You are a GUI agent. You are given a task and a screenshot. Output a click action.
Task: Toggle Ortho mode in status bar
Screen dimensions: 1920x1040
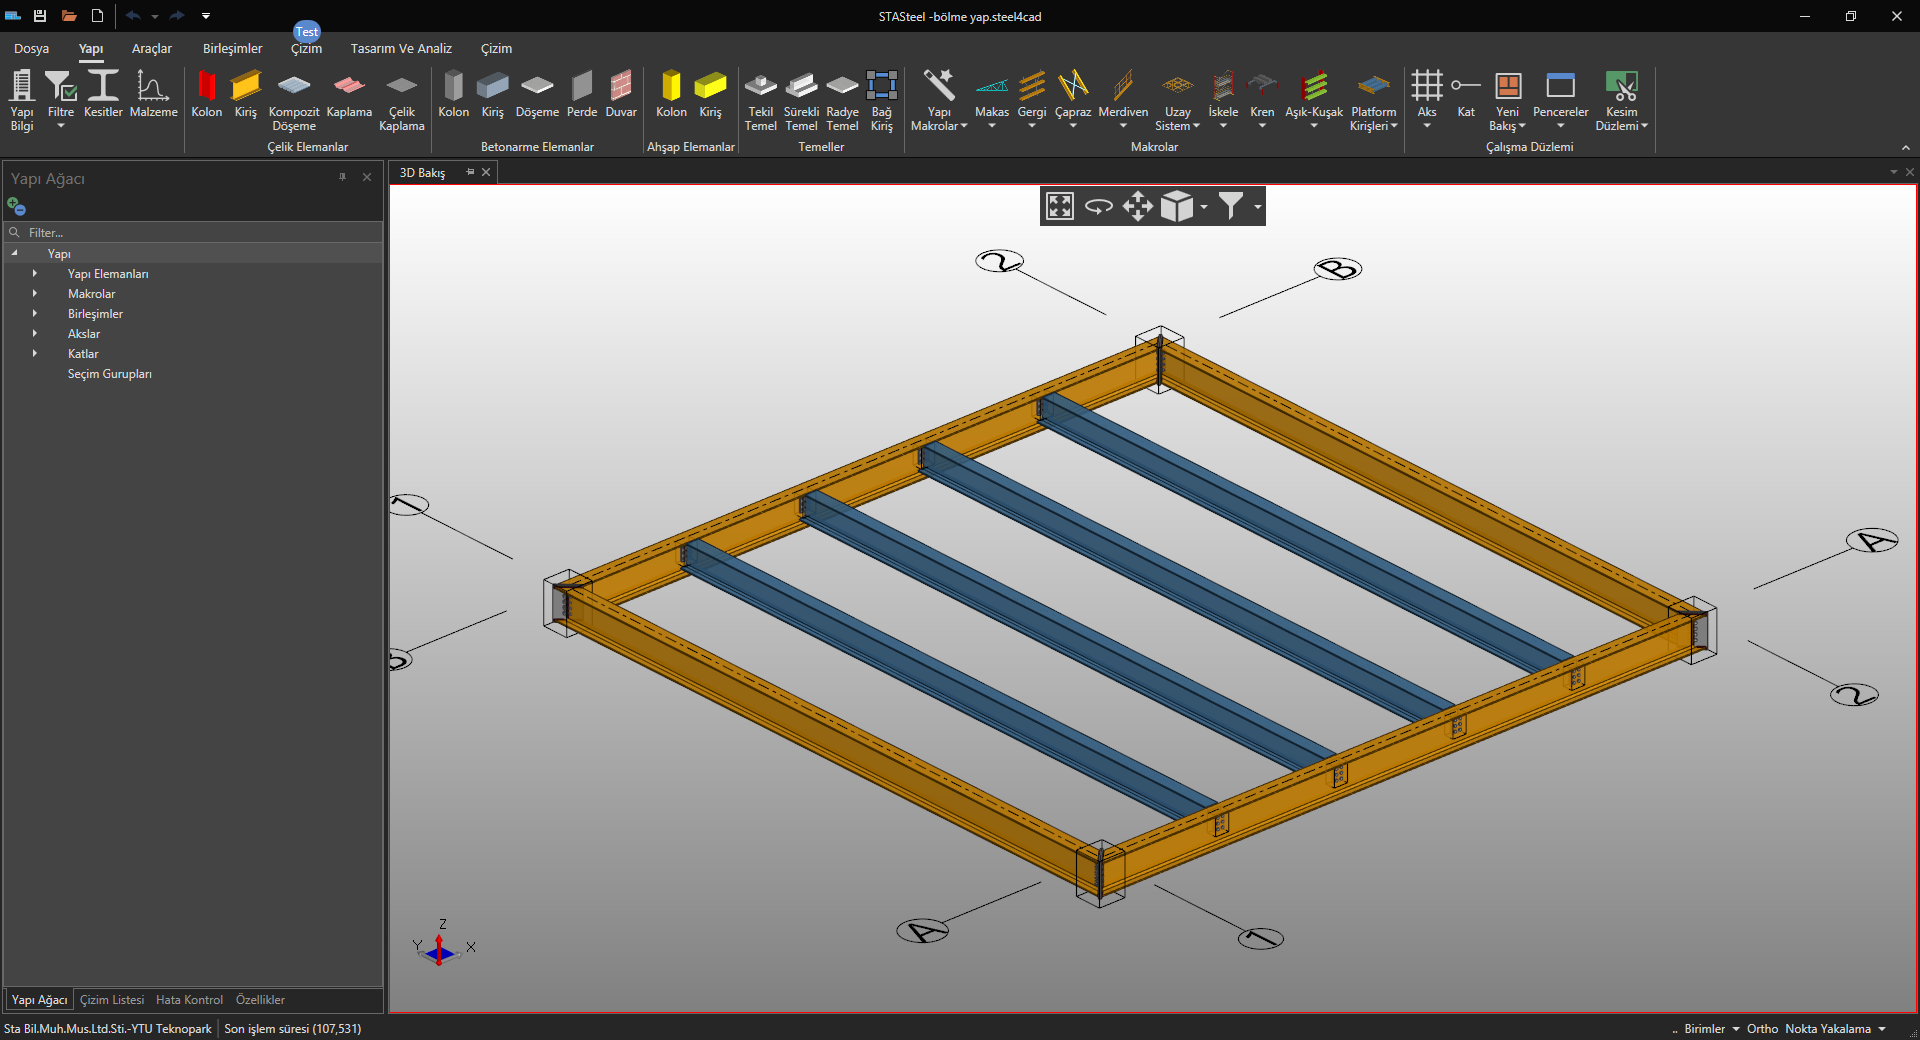coord(1762,1028)
